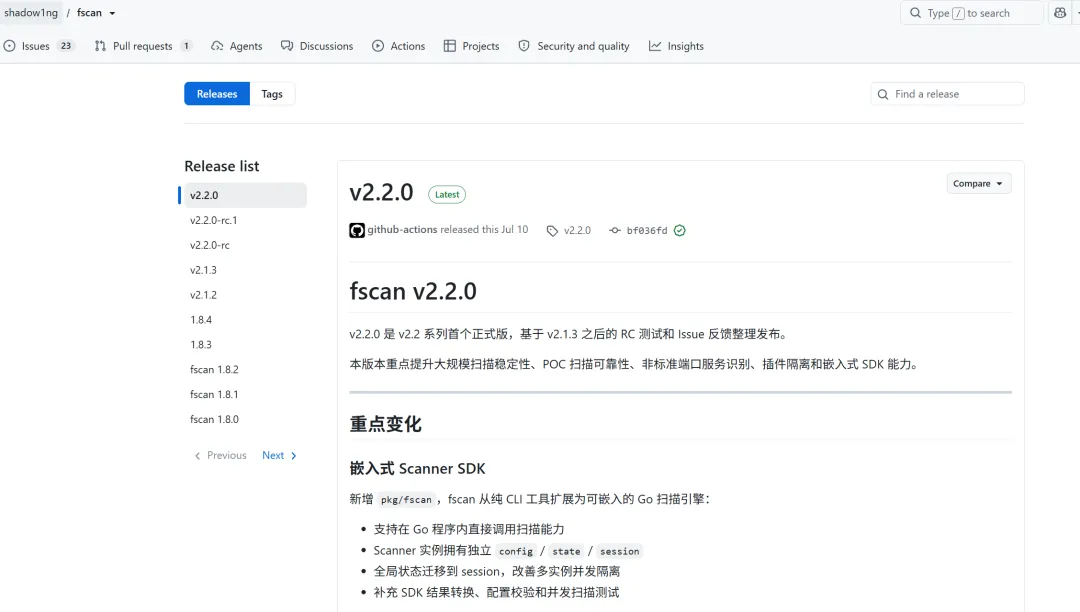Click the Actions play icon
The height and width of the screenshot is (612, 1080).
pyautogui.click(x=378, y=46)
